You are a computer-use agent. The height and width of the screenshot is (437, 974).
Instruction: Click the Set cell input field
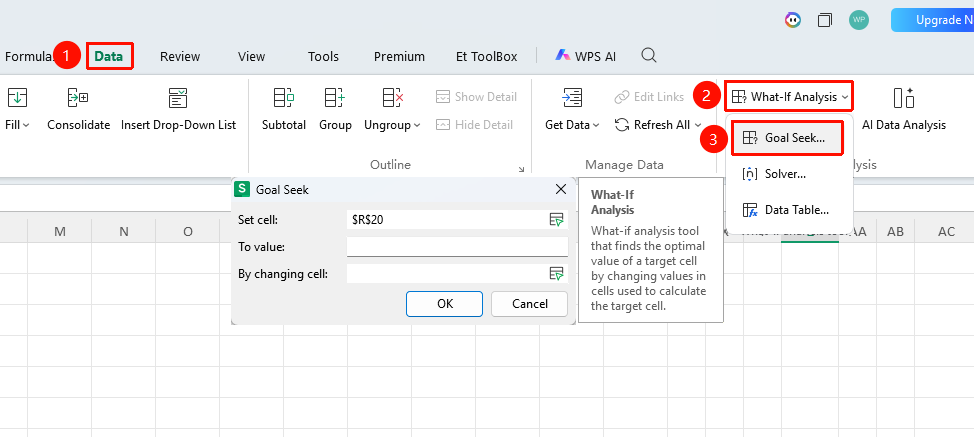point(447,219)
